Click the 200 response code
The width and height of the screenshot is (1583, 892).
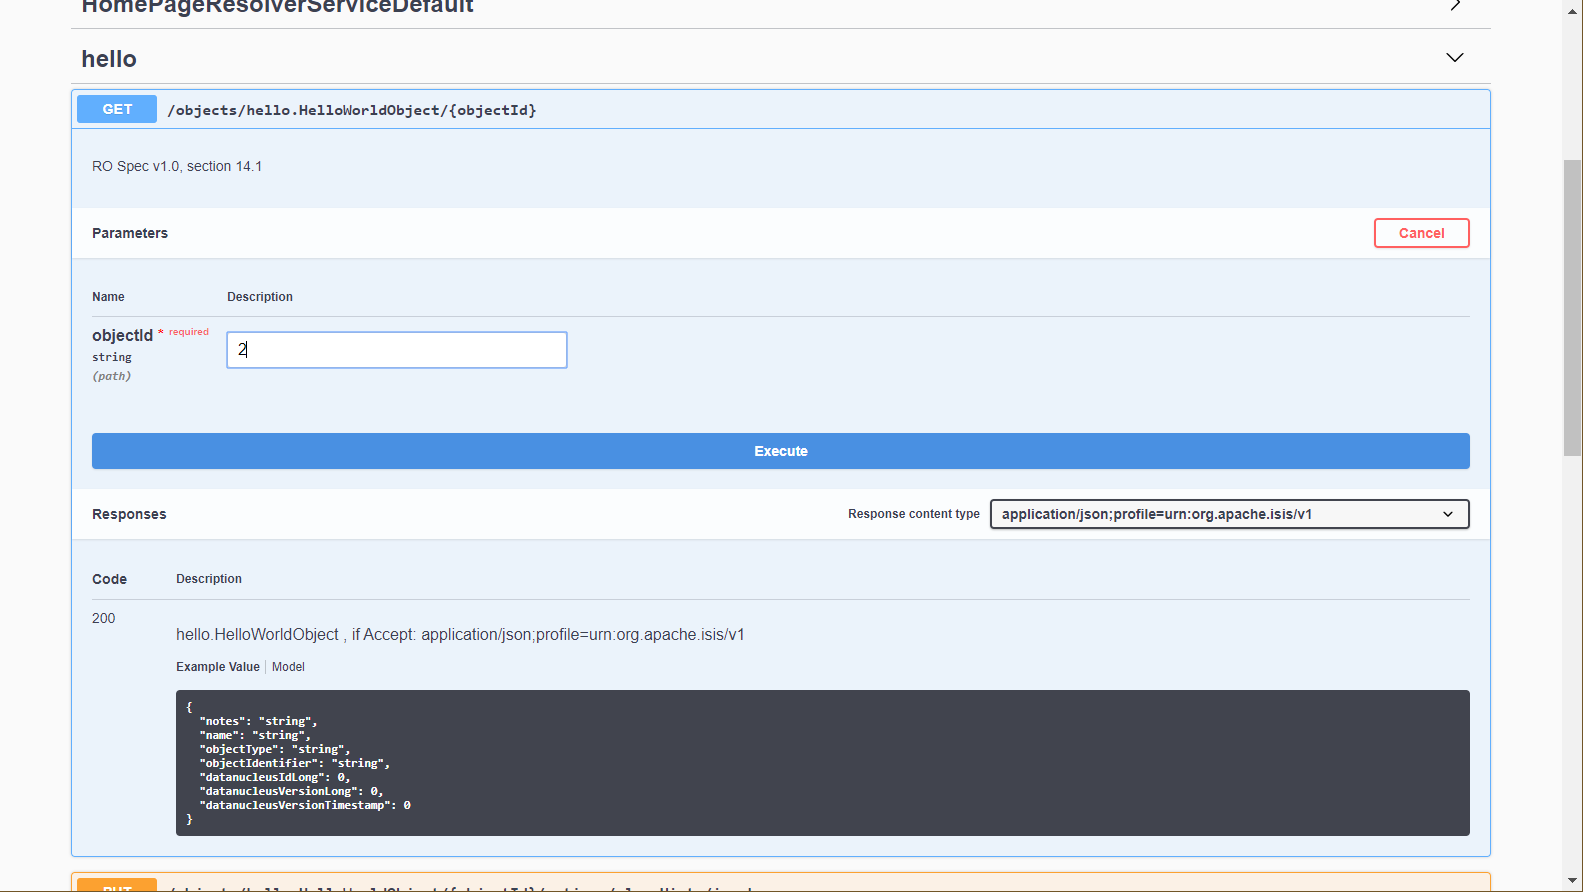104,618
